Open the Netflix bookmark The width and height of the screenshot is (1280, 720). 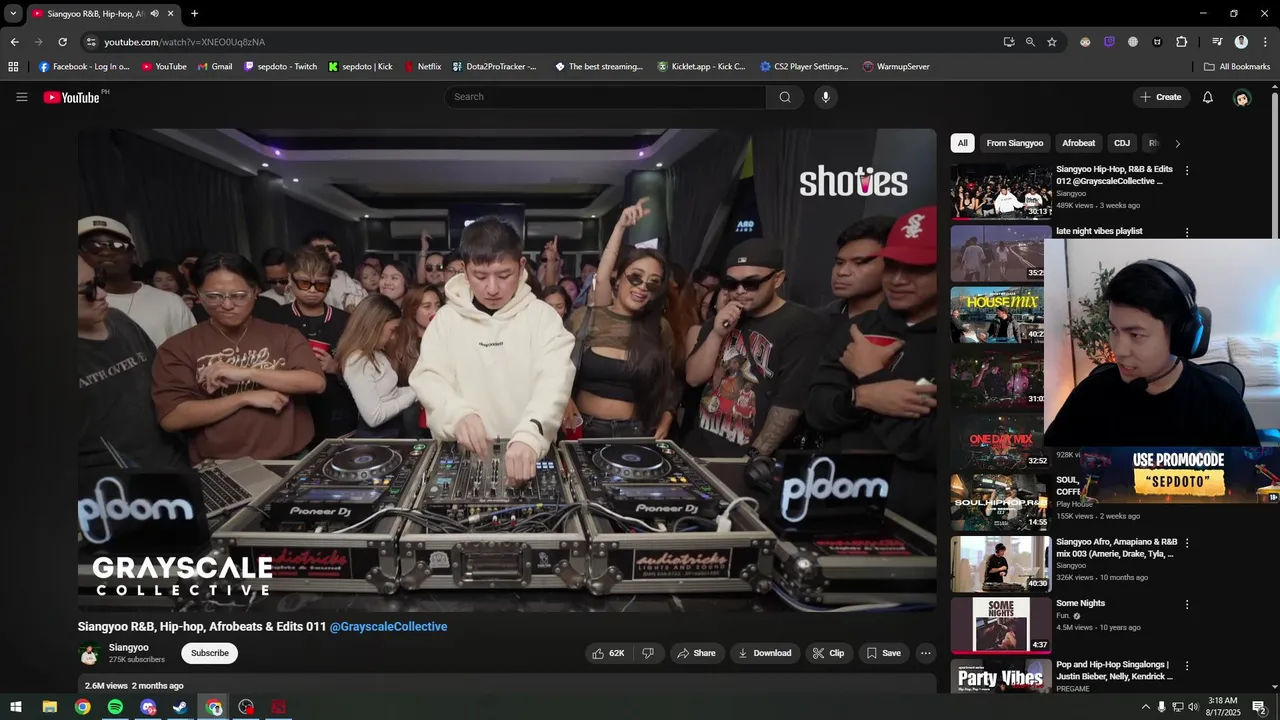422,67
